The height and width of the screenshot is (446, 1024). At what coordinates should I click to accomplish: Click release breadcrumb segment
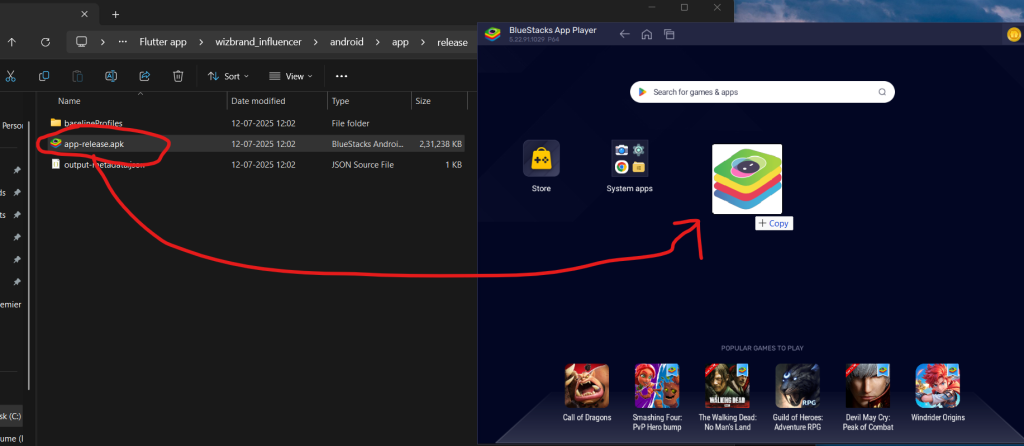pos(452,42)
